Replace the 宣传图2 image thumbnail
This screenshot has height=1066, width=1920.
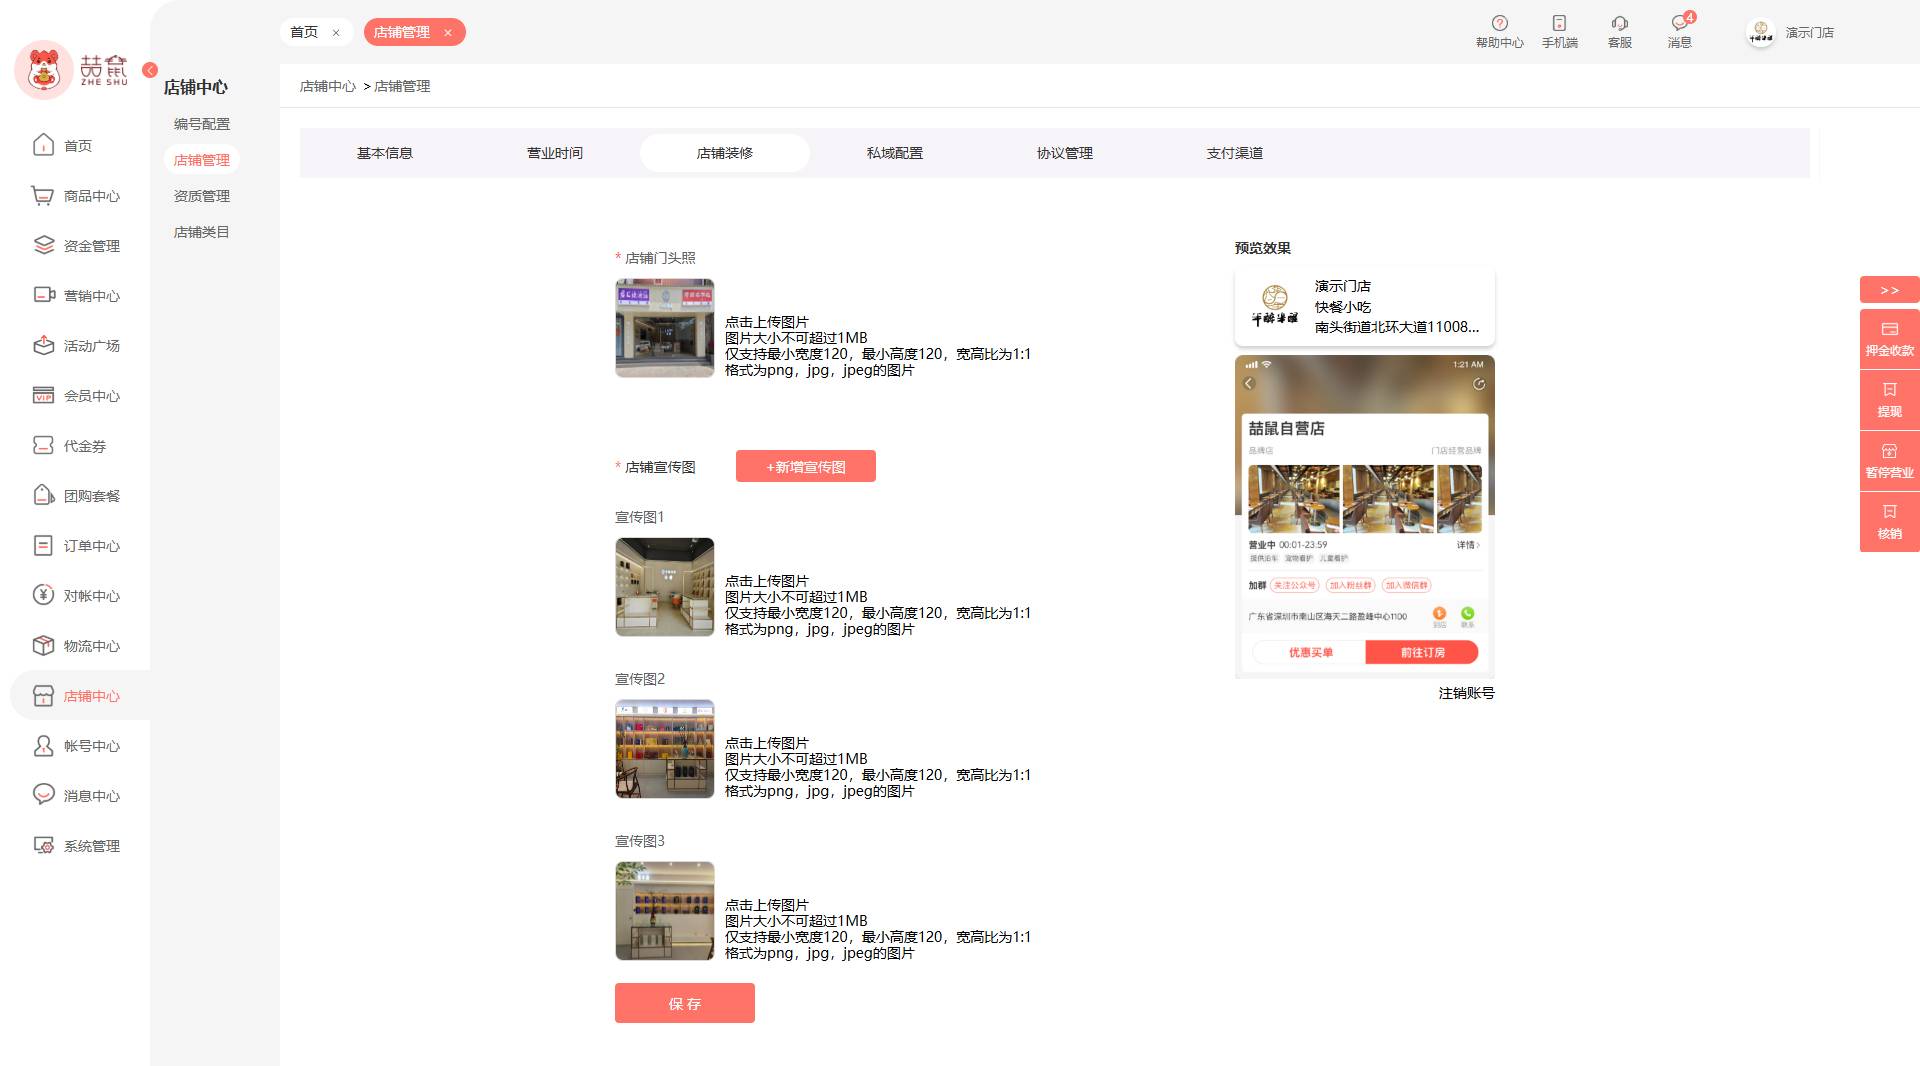tap(665, 749)
